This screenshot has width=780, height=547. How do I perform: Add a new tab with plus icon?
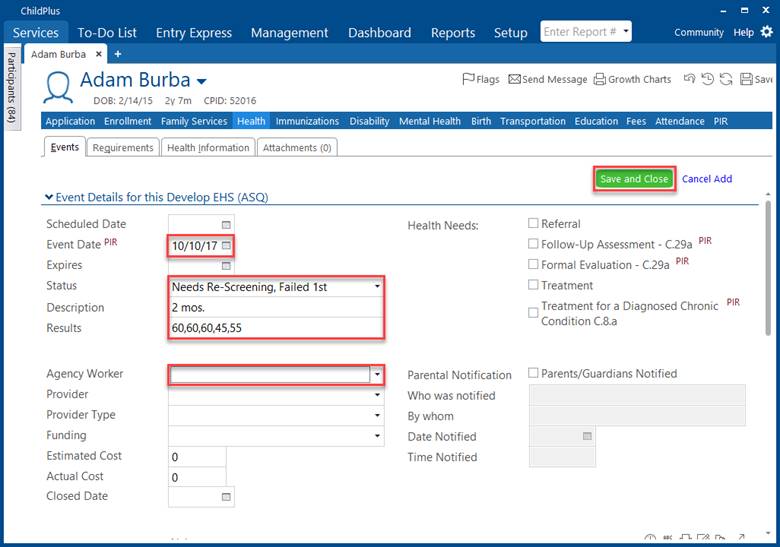click(x=117, y=54)
